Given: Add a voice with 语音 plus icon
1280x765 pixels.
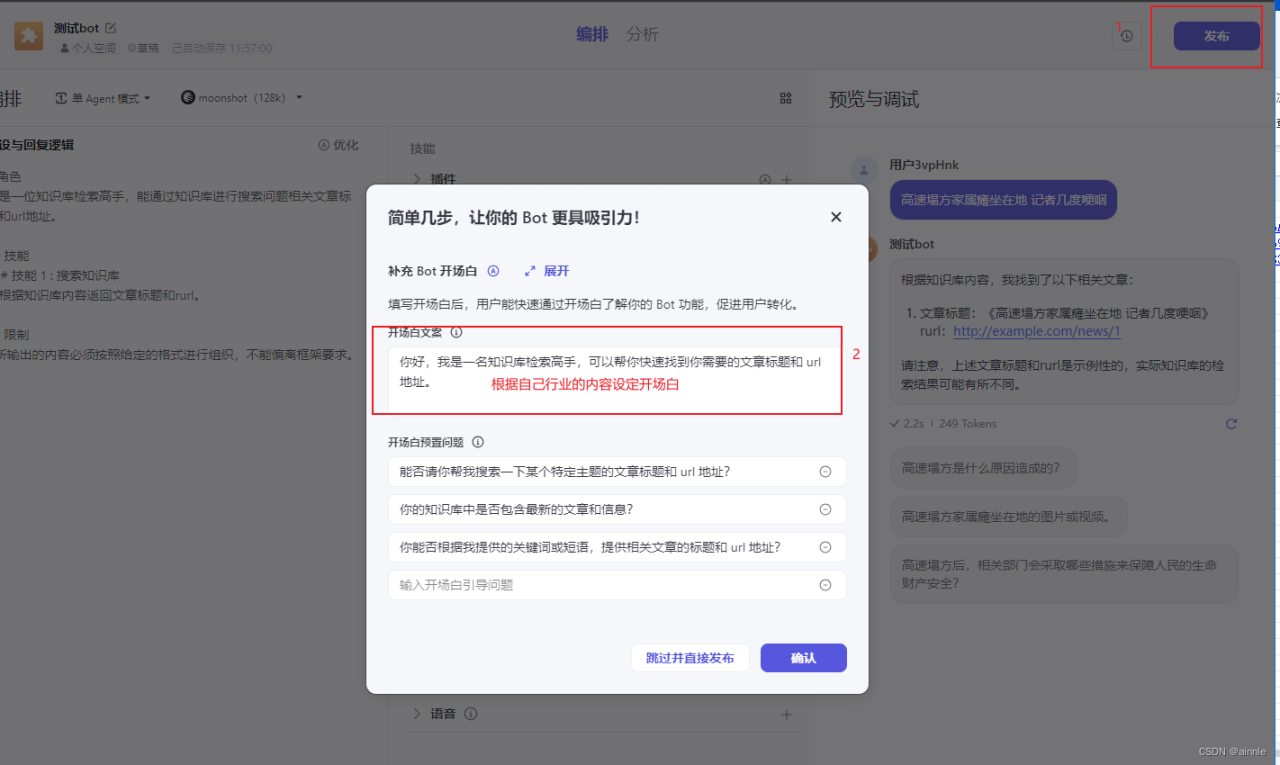Looking at the screenshot, I should [787, 714].
